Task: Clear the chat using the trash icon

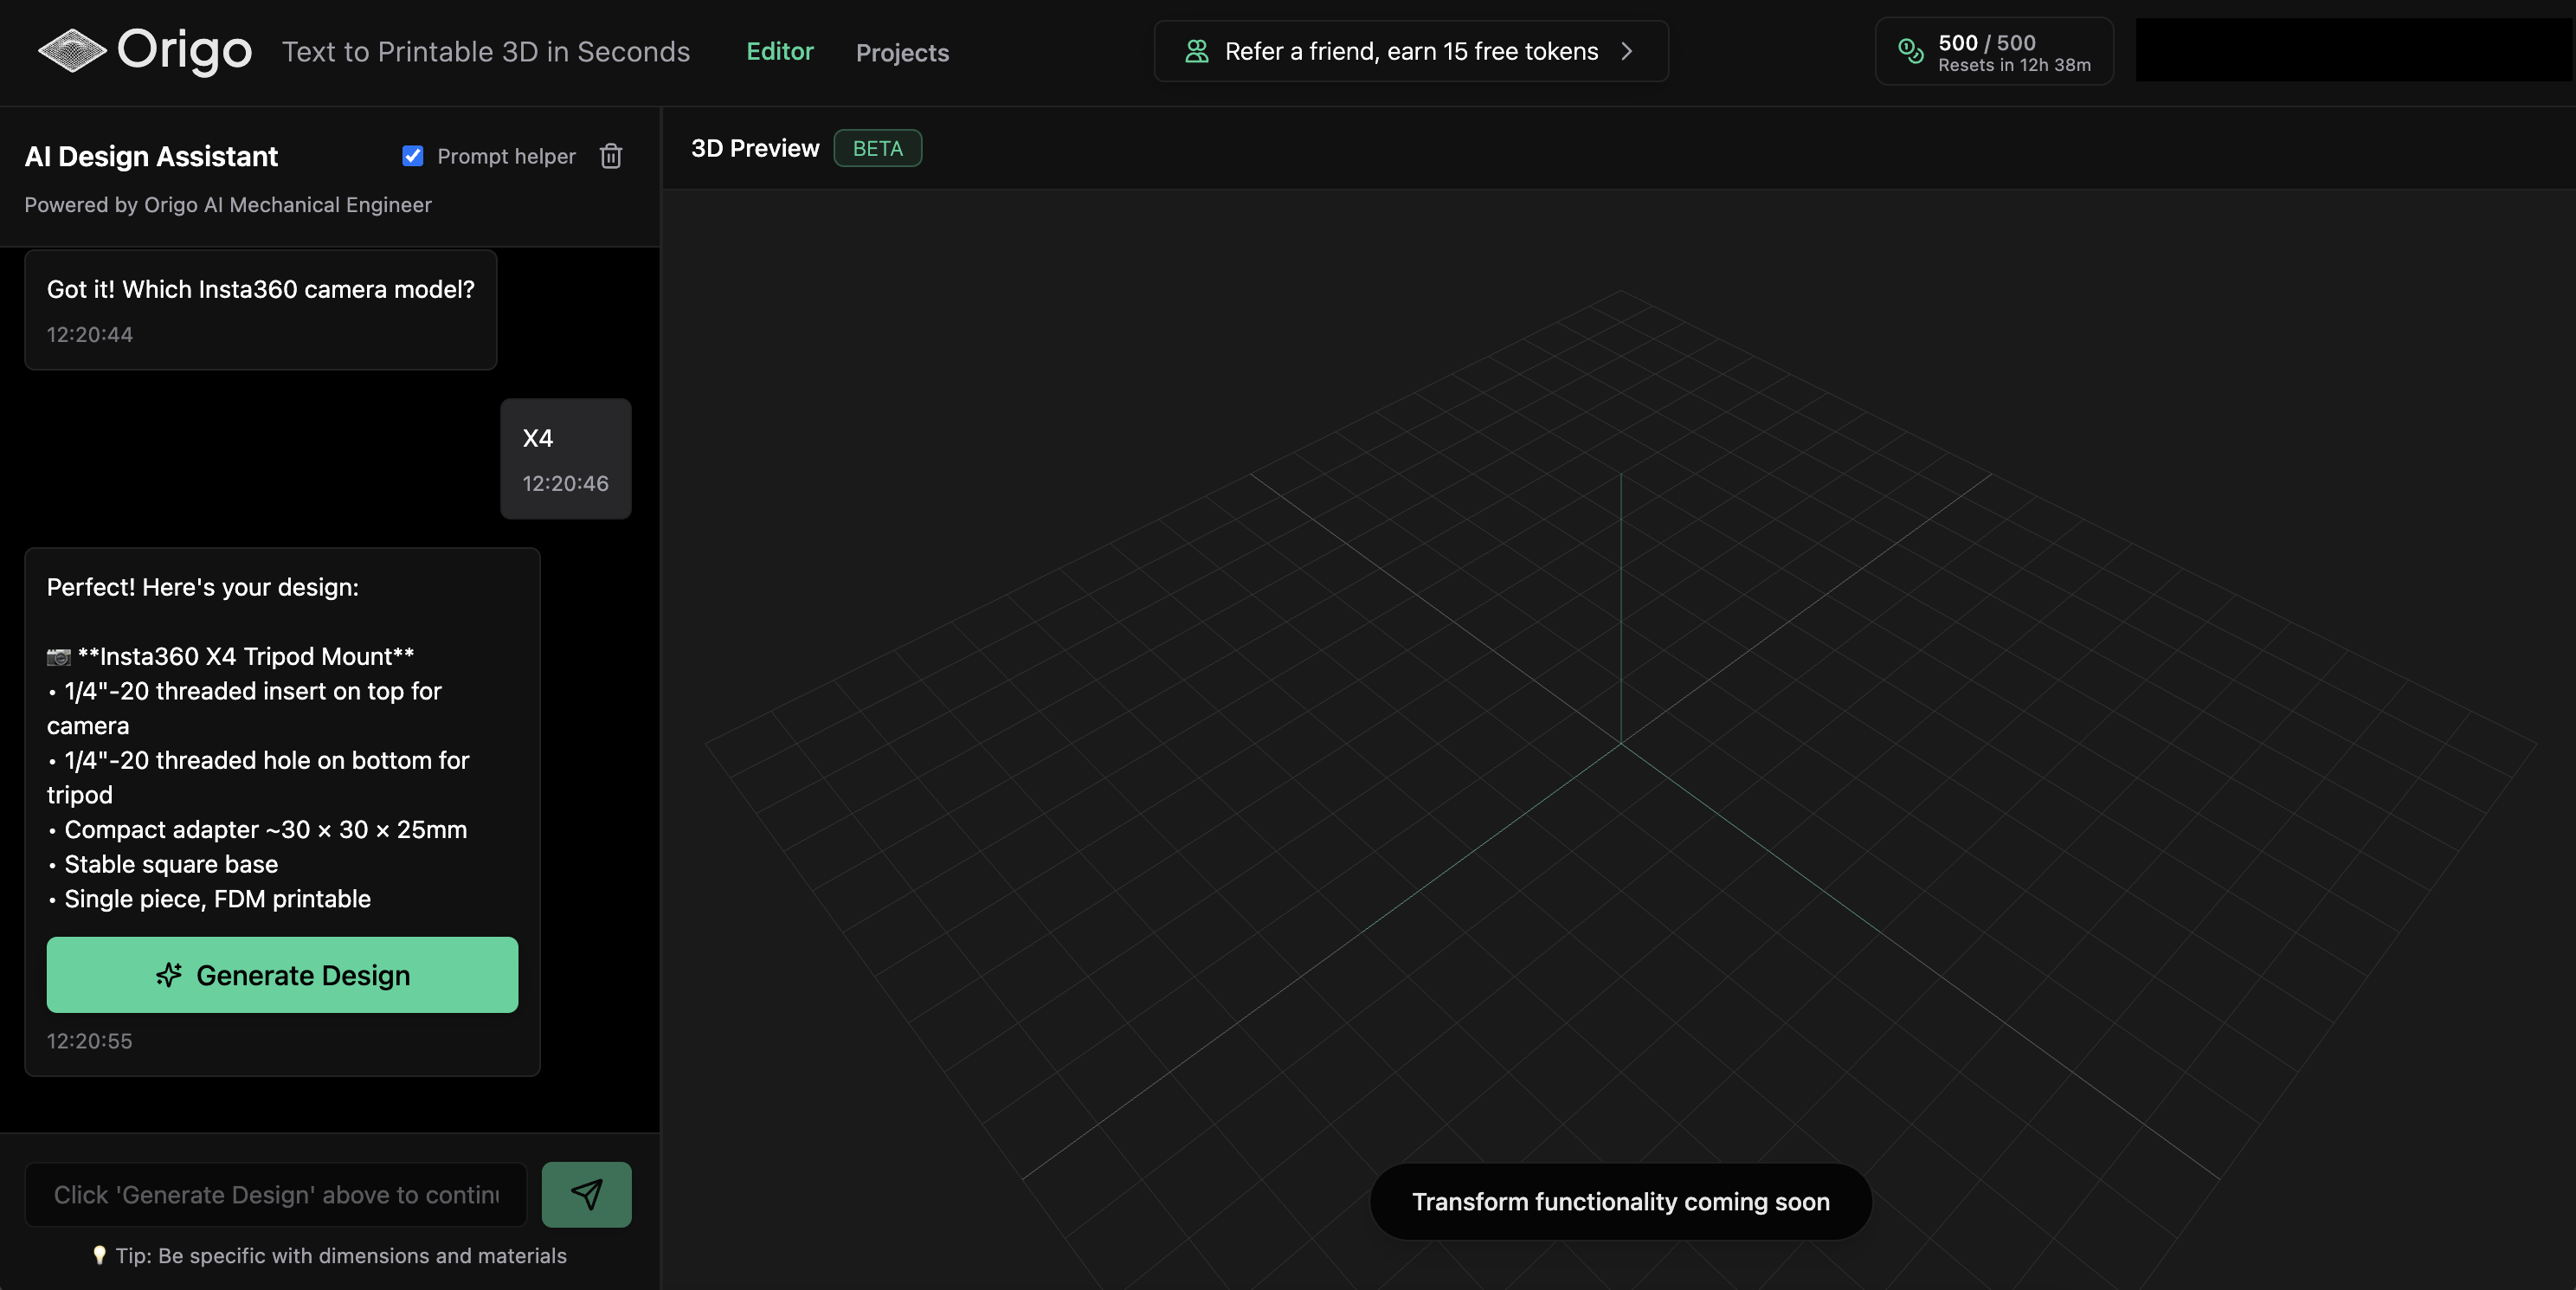Action: 610,156
